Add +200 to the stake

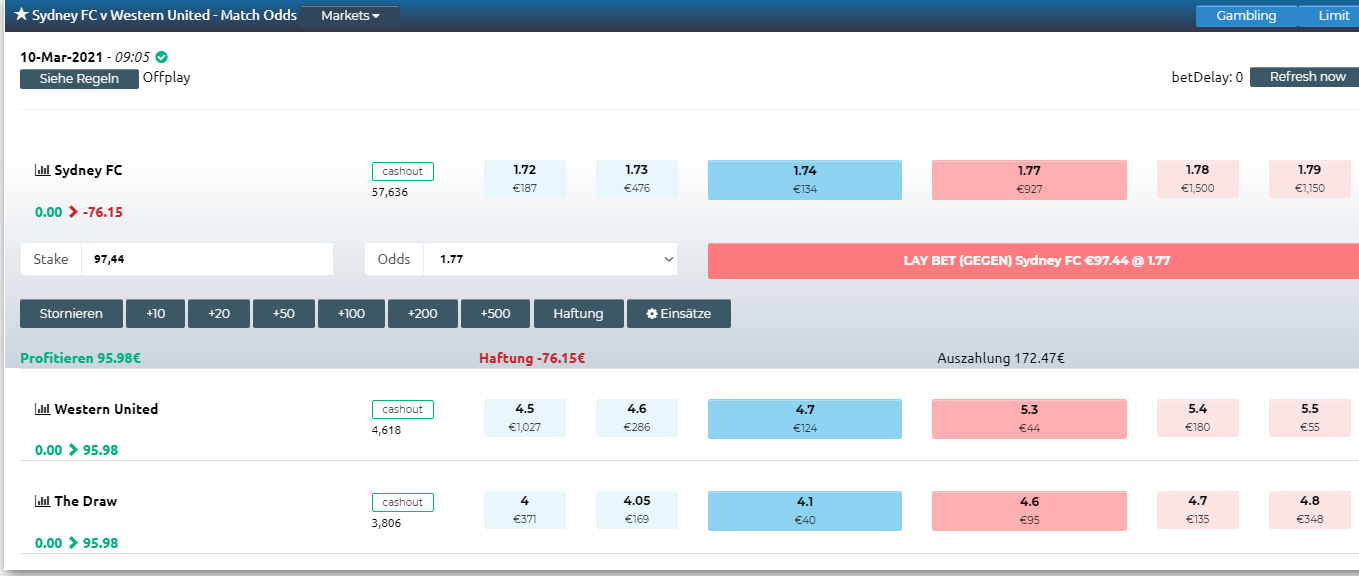pos(423,314)
